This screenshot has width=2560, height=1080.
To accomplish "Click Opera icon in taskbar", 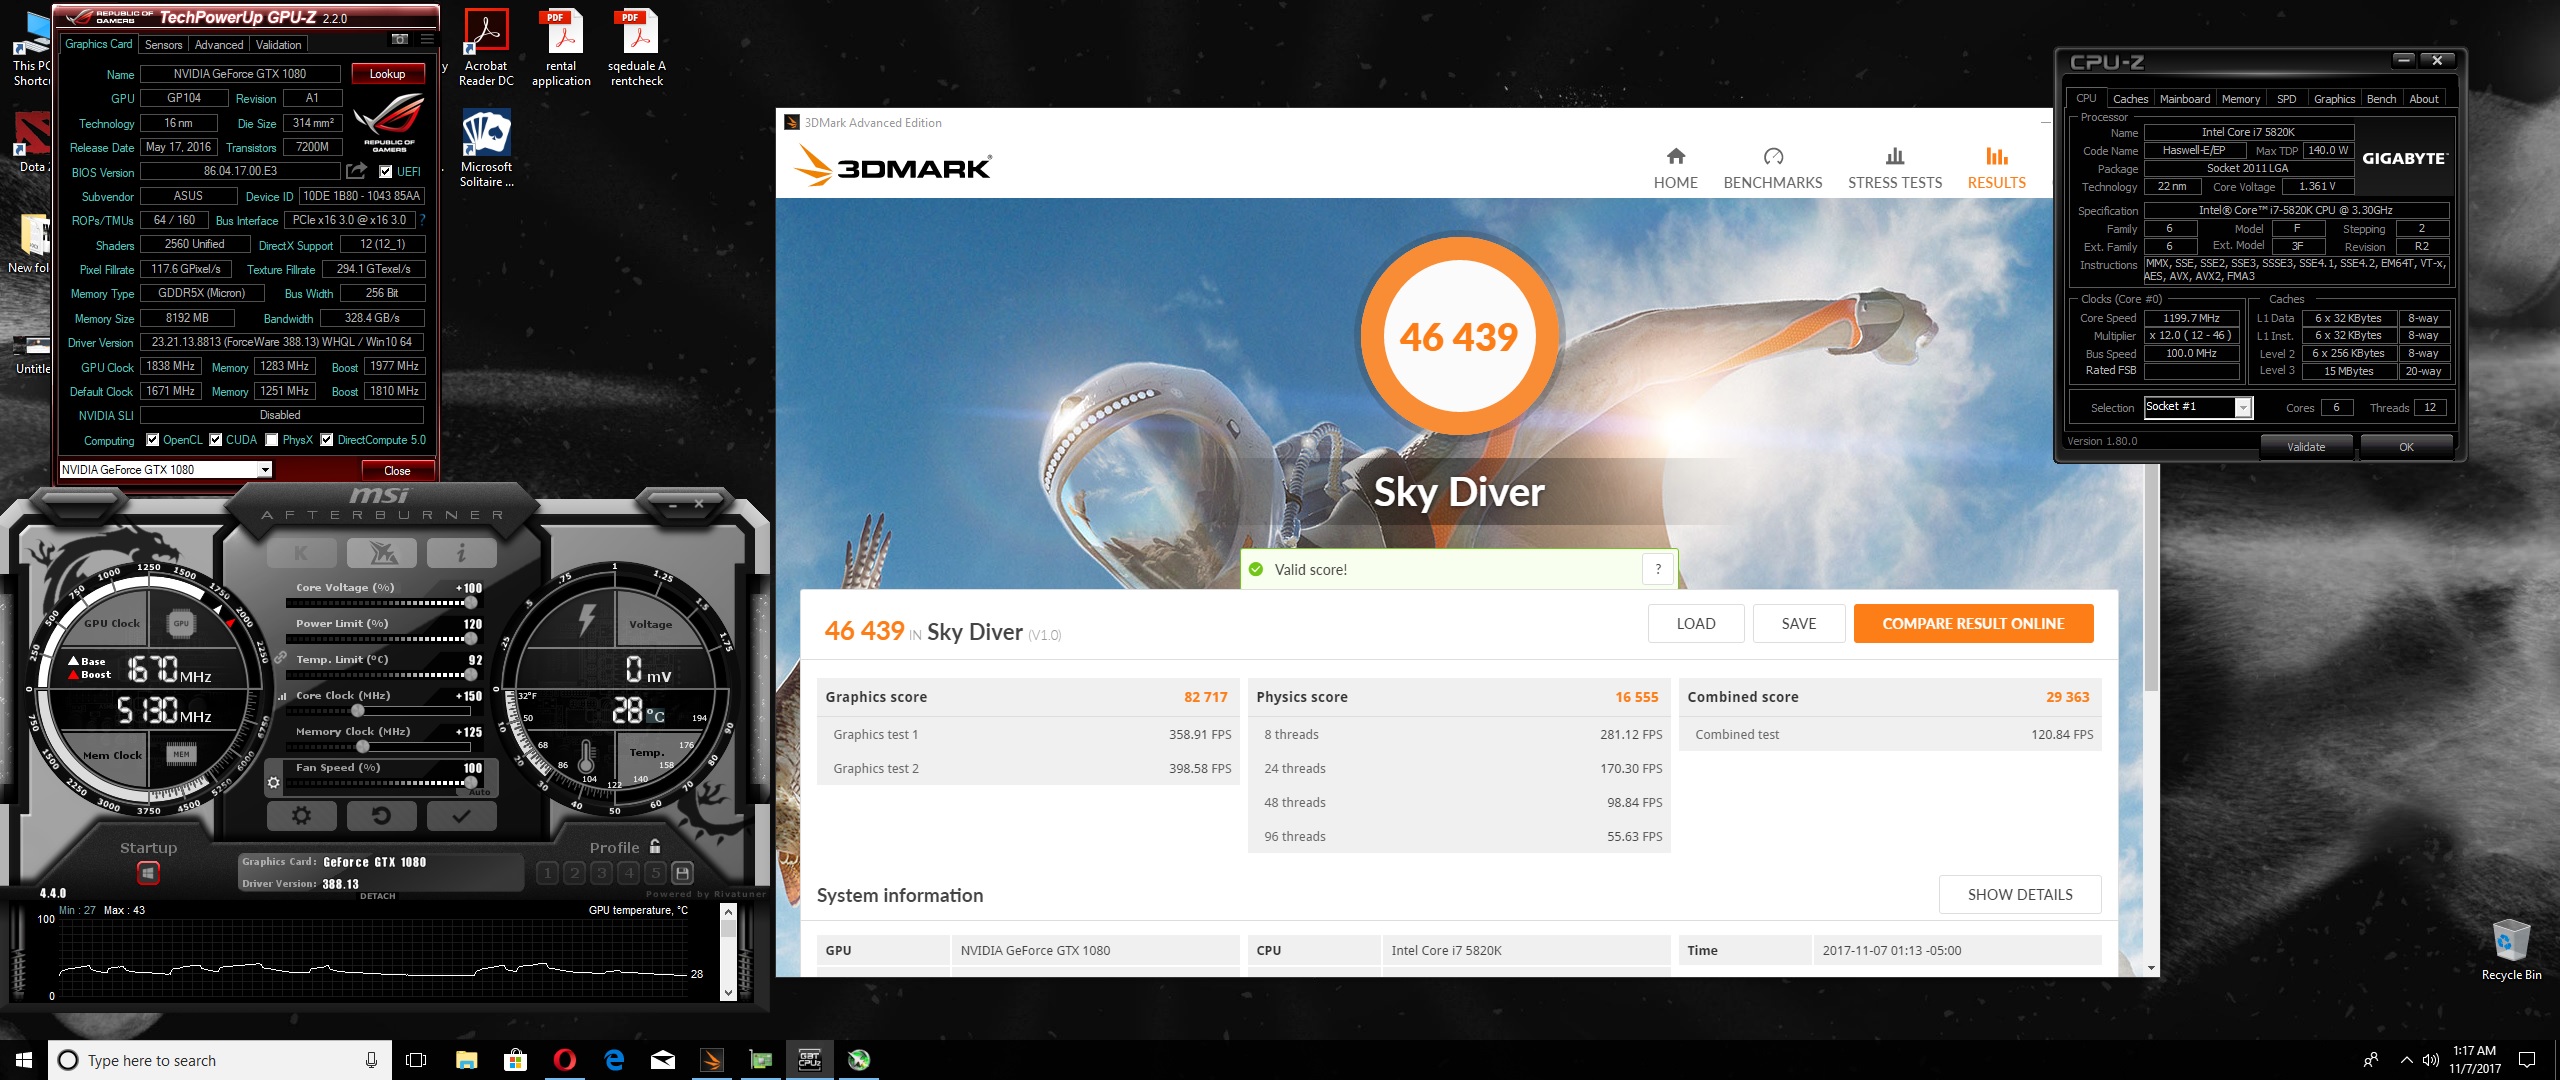I will (x=564, y=1060).
